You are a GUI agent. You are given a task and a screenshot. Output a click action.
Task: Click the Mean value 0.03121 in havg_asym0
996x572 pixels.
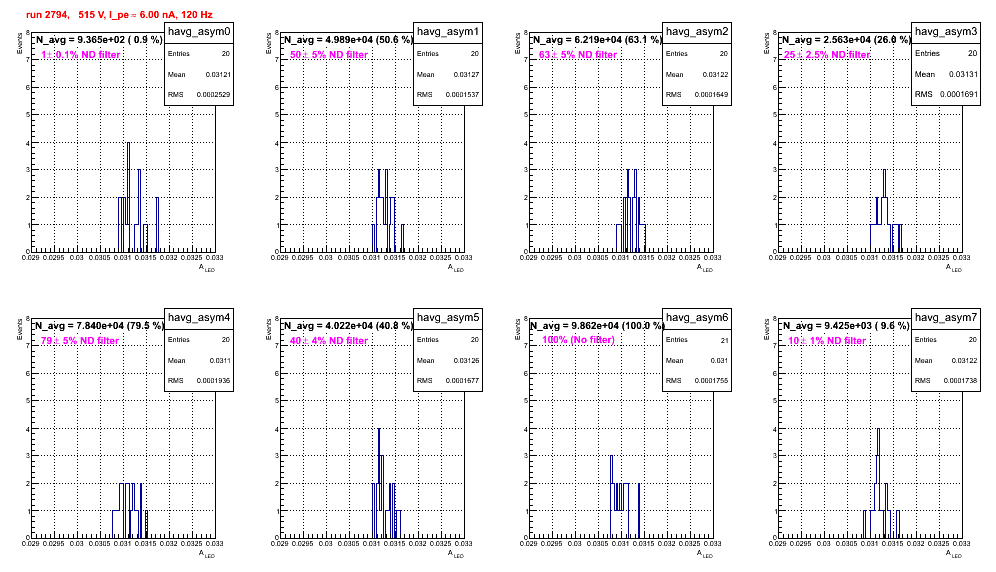point(218,74)
